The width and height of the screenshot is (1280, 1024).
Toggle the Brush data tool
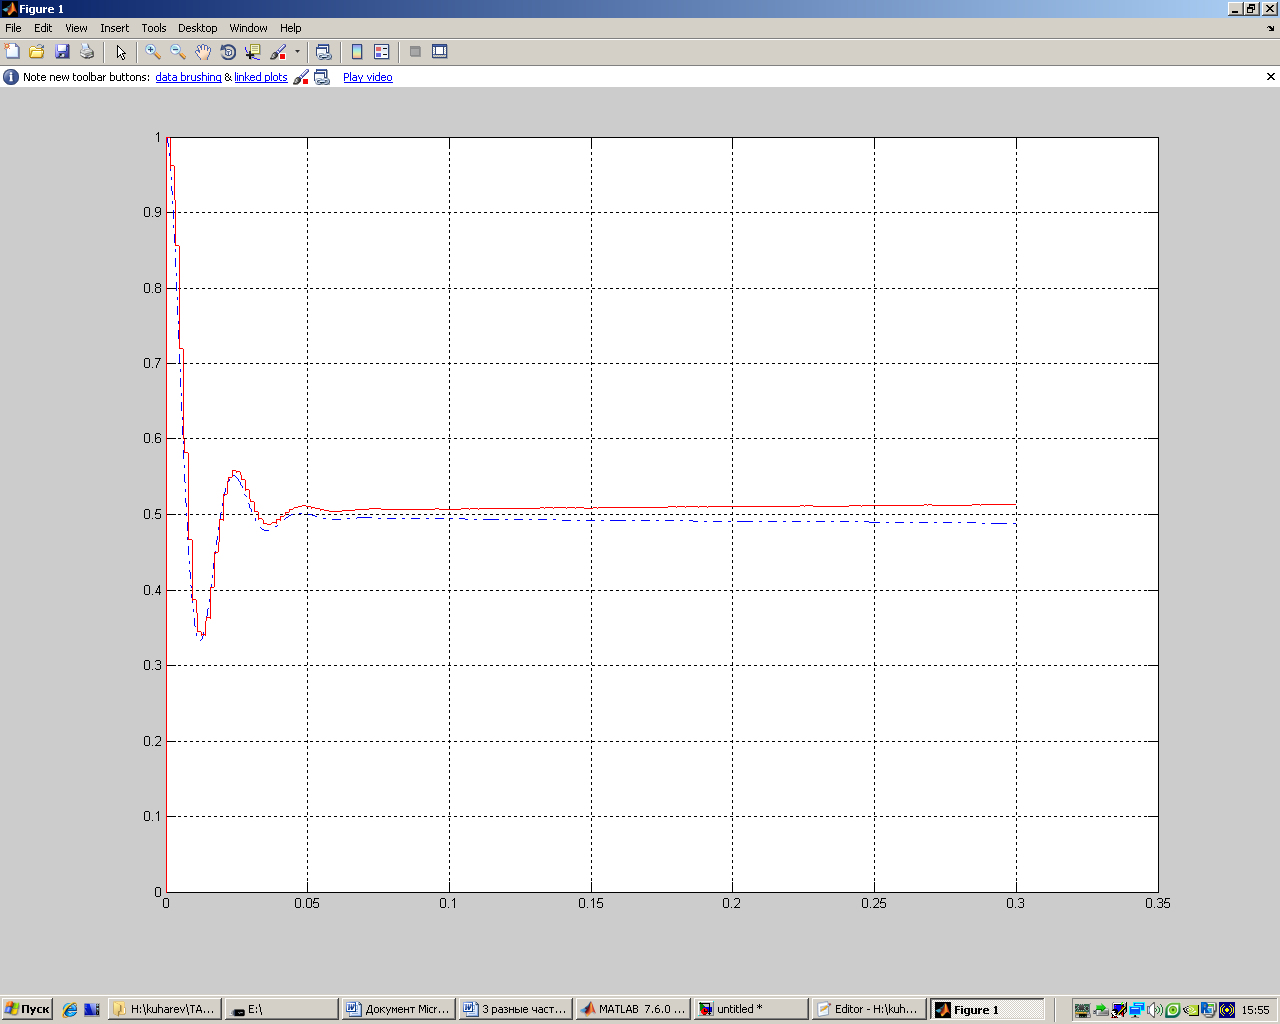(x=279, y=51)
